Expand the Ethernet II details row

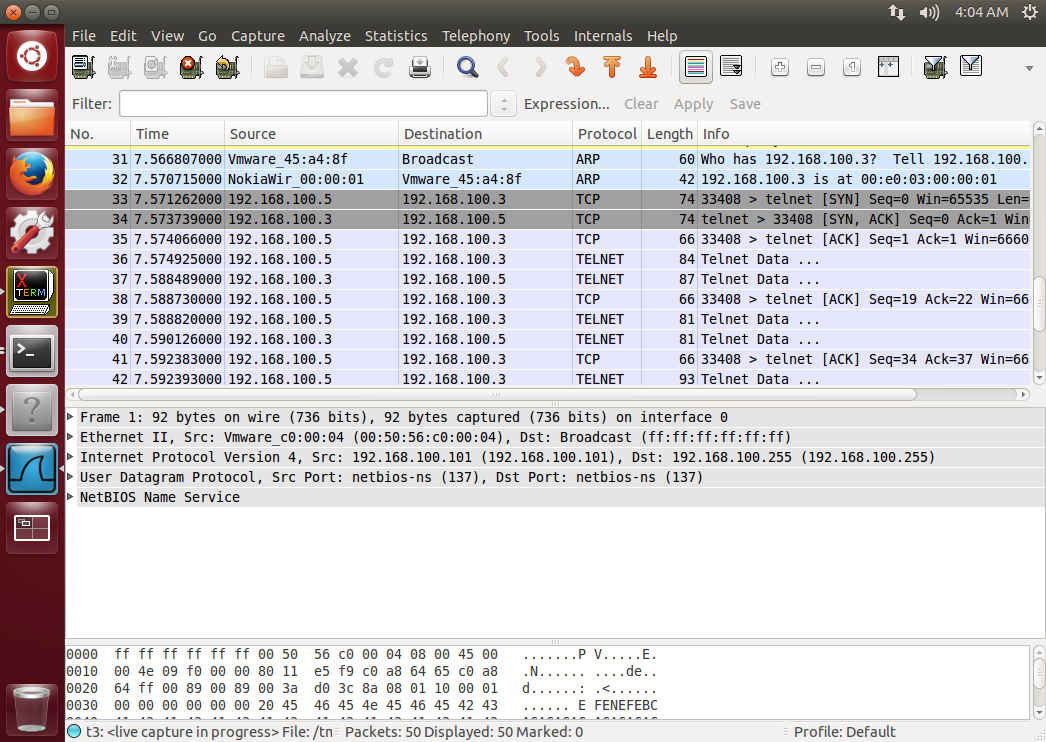(71, 437)
